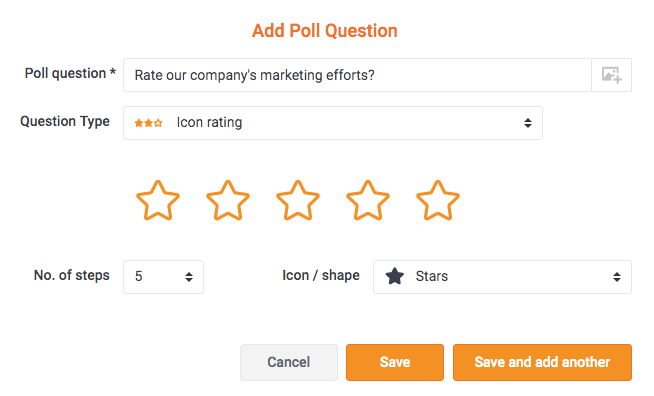Viewport: 654px width, 396px height.
Task: Select the first rating star
Action: click(x=158, y=201)
